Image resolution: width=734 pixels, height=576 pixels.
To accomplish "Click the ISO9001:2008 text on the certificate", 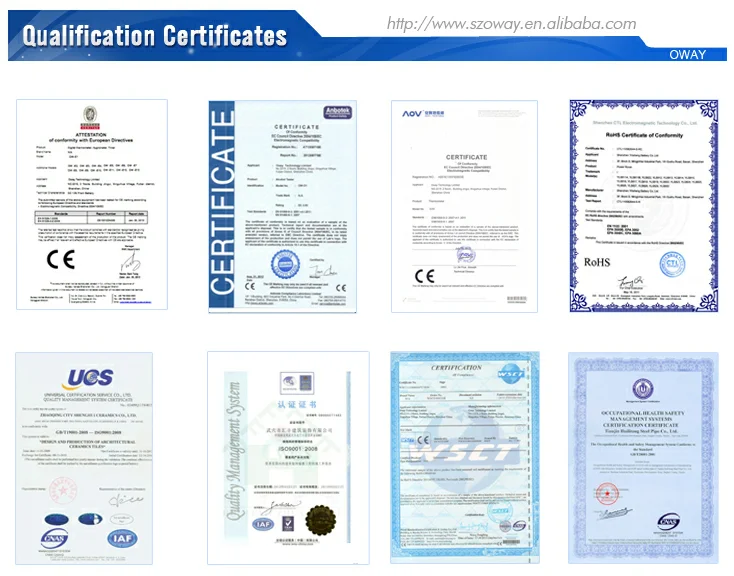I will pyautogui.click(x=298, y=449).
